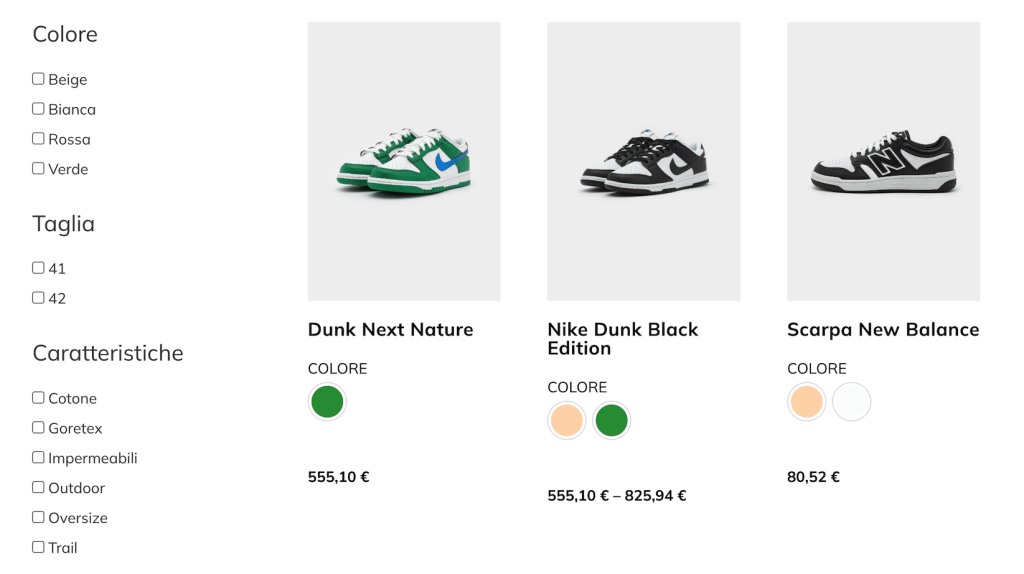Enable the Bianca color filter

tap(38, 109)
